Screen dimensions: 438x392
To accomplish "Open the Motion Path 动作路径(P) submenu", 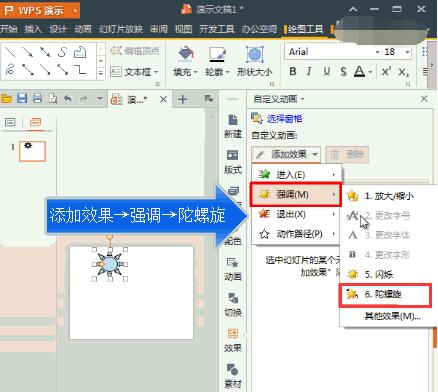I will point(297,234).
